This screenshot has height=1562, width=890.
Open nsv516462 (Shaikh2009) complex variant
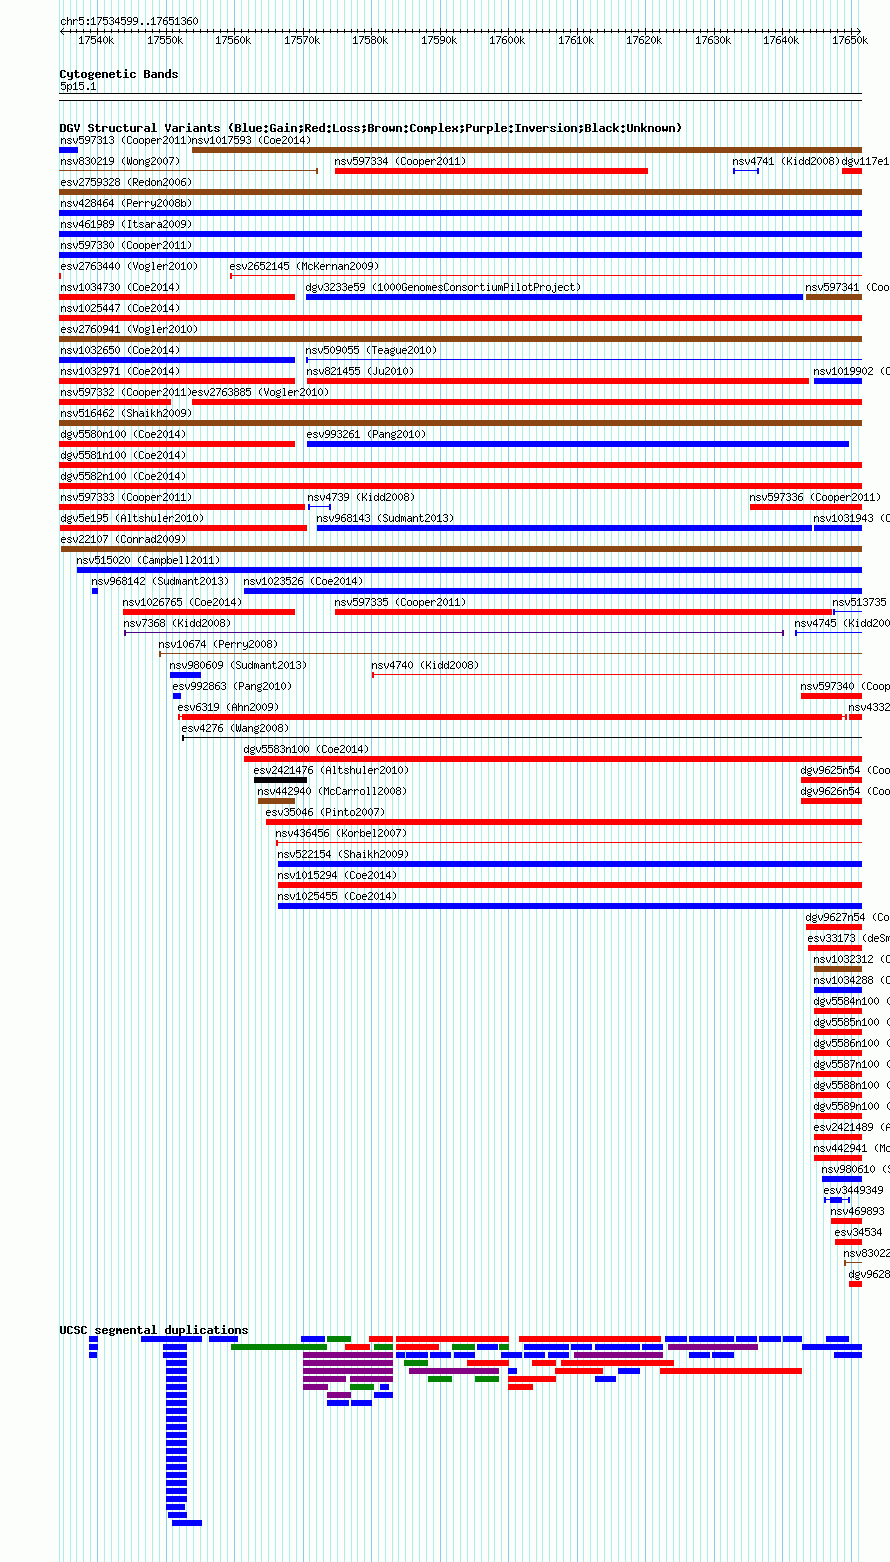[x=461, y=423]
